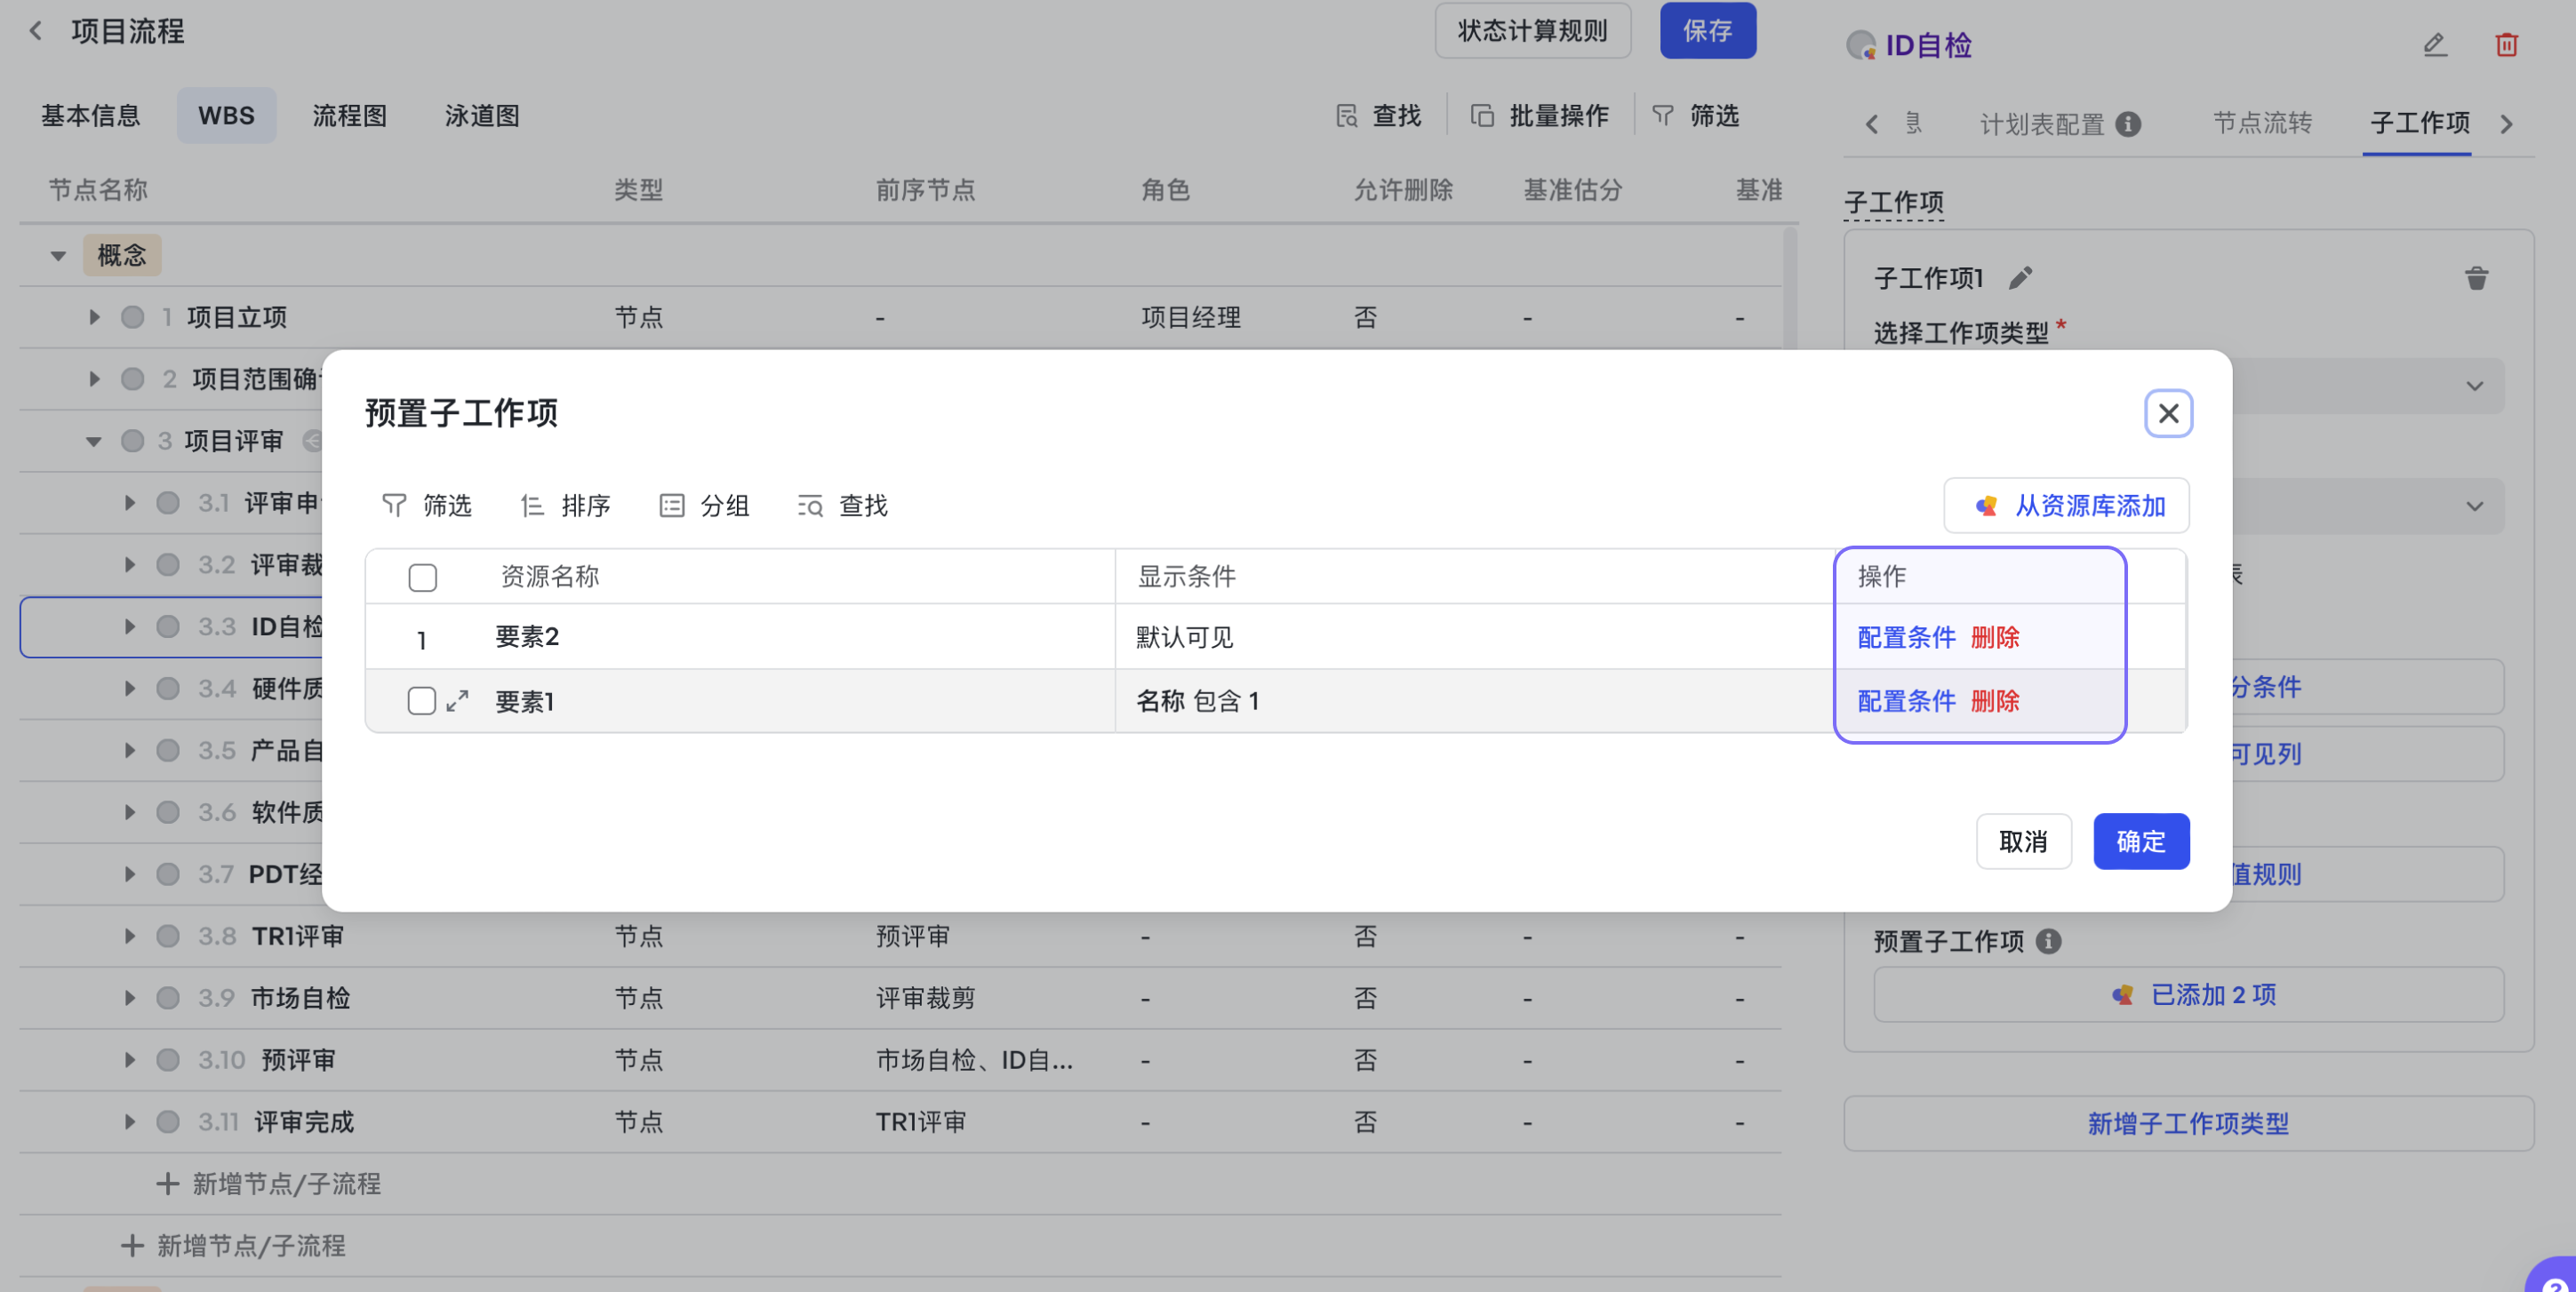Click the 从资源库添加 button
This screenshot has height=1292, width=2576.
pos(2066,506)
